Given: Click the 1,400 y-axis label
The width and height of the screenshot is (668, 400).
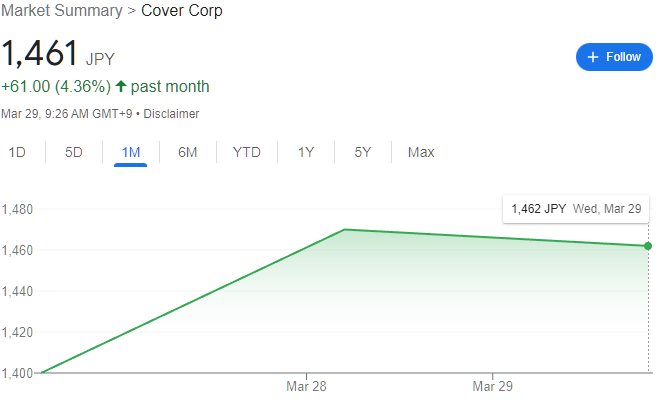Looking at the screenshot, I should 17,373.
